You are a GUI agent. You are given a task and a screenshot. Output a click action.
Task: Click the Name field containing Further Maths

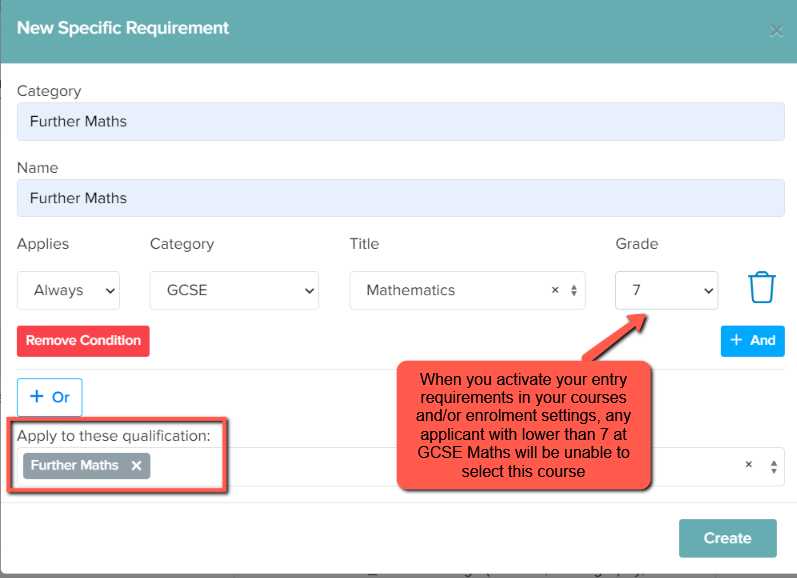click(401, 198)
